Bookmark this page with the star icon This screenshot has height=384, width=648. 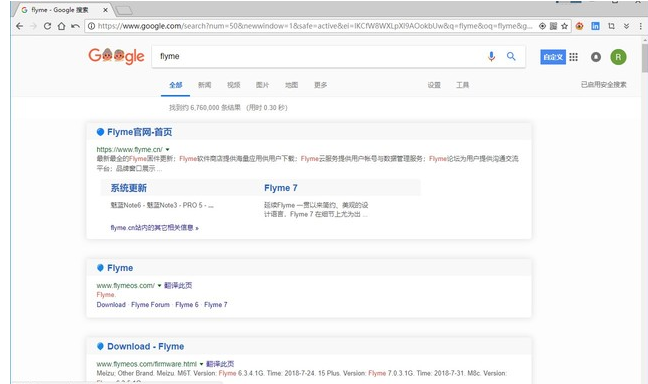(565, 26)
